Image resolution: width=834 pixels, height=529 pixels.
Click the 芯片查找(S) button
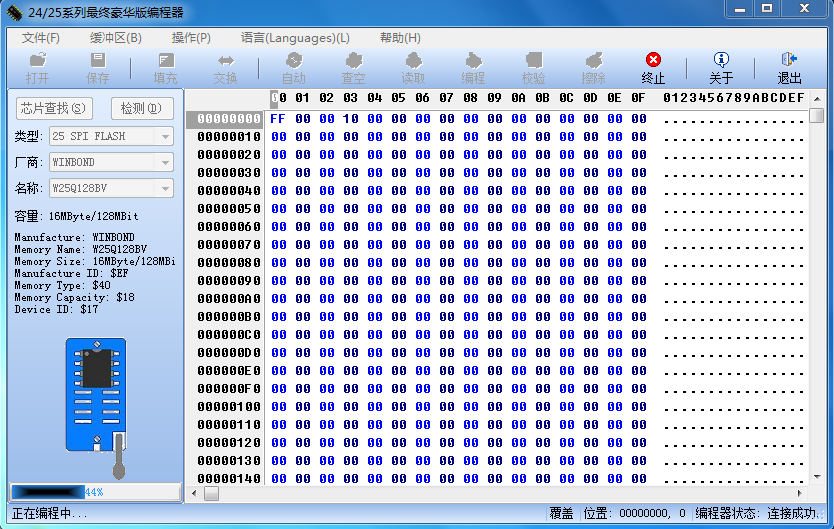click(x=53, y=108)
